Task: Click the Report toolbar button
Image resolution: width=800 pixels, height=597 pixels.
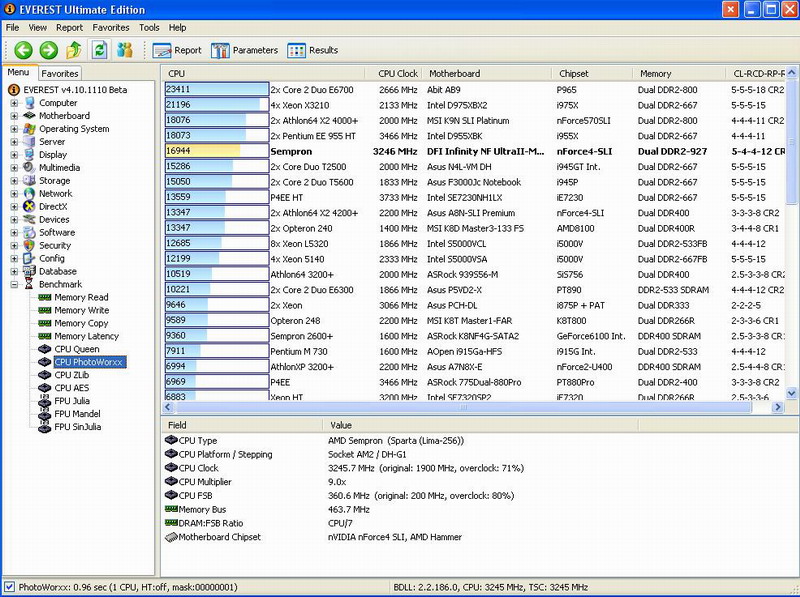Action: click(177, 50)
